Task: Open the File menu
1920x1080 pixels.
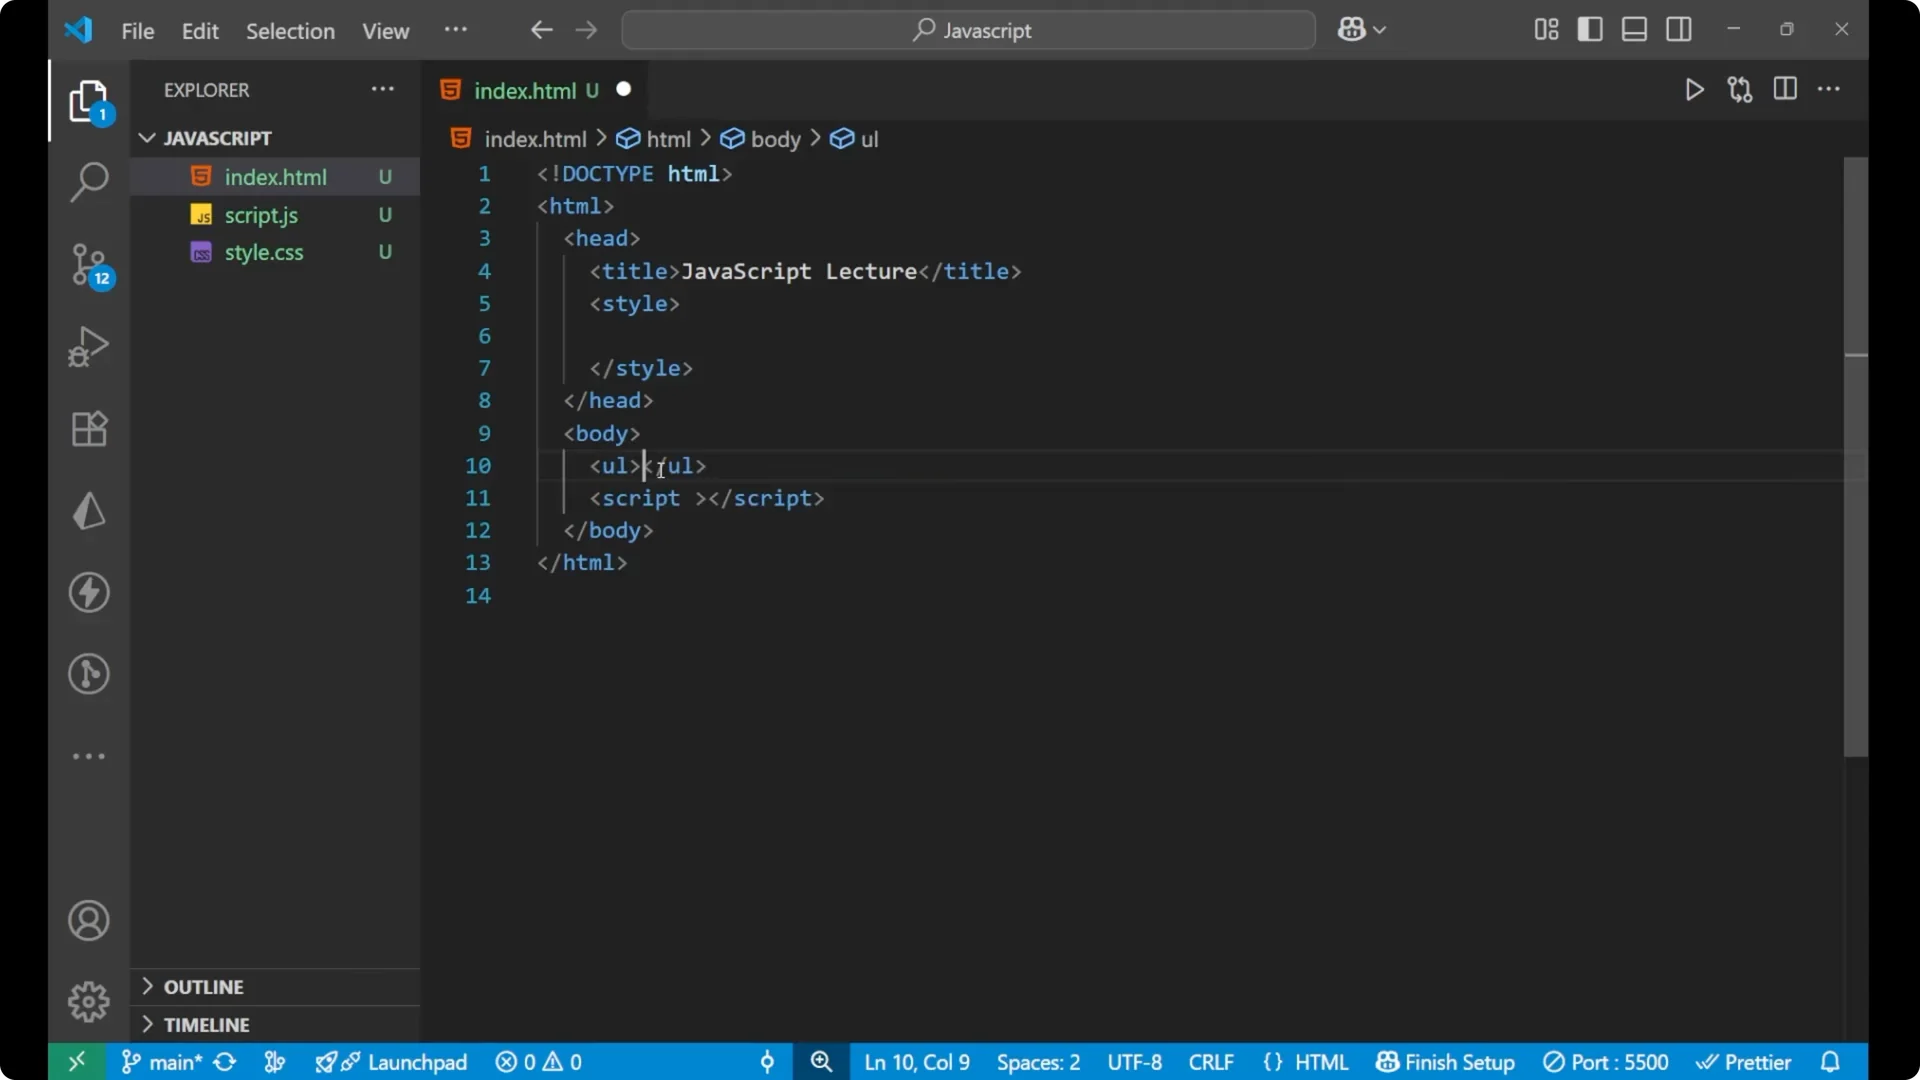Action: pyautogui.click(x=137, y=31)
